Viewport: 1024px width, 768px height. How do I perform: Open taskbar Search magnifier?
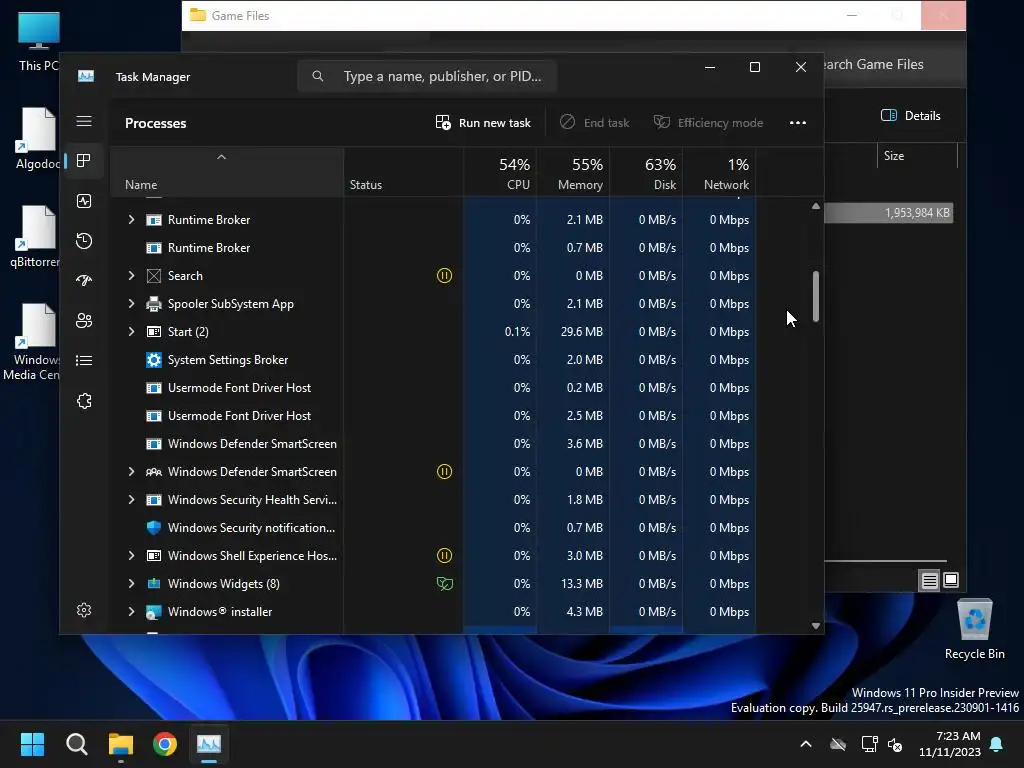[x=76, y=744]
